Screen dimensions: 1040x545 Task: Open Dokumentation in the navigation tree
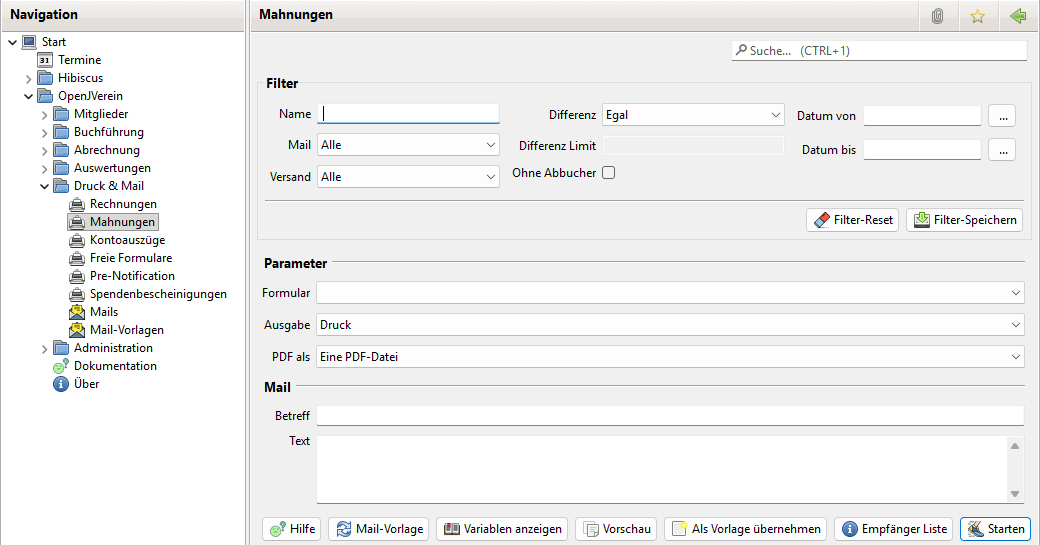point(114,366)
